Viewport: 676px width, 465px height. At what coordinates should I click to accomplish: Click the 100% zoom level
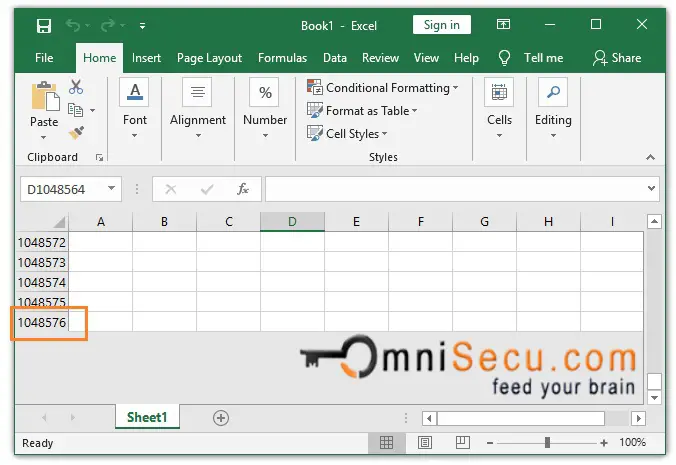click(x=632, y=442)
